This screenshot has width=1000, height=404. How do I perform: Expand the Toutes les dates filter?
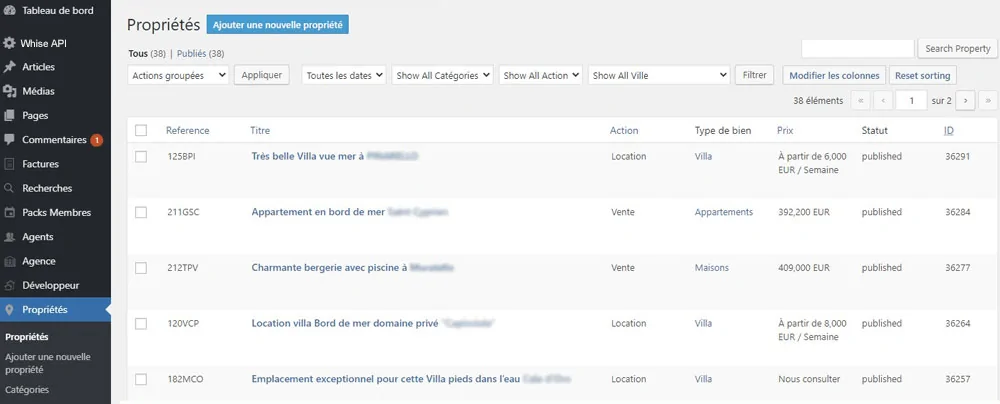345,75
